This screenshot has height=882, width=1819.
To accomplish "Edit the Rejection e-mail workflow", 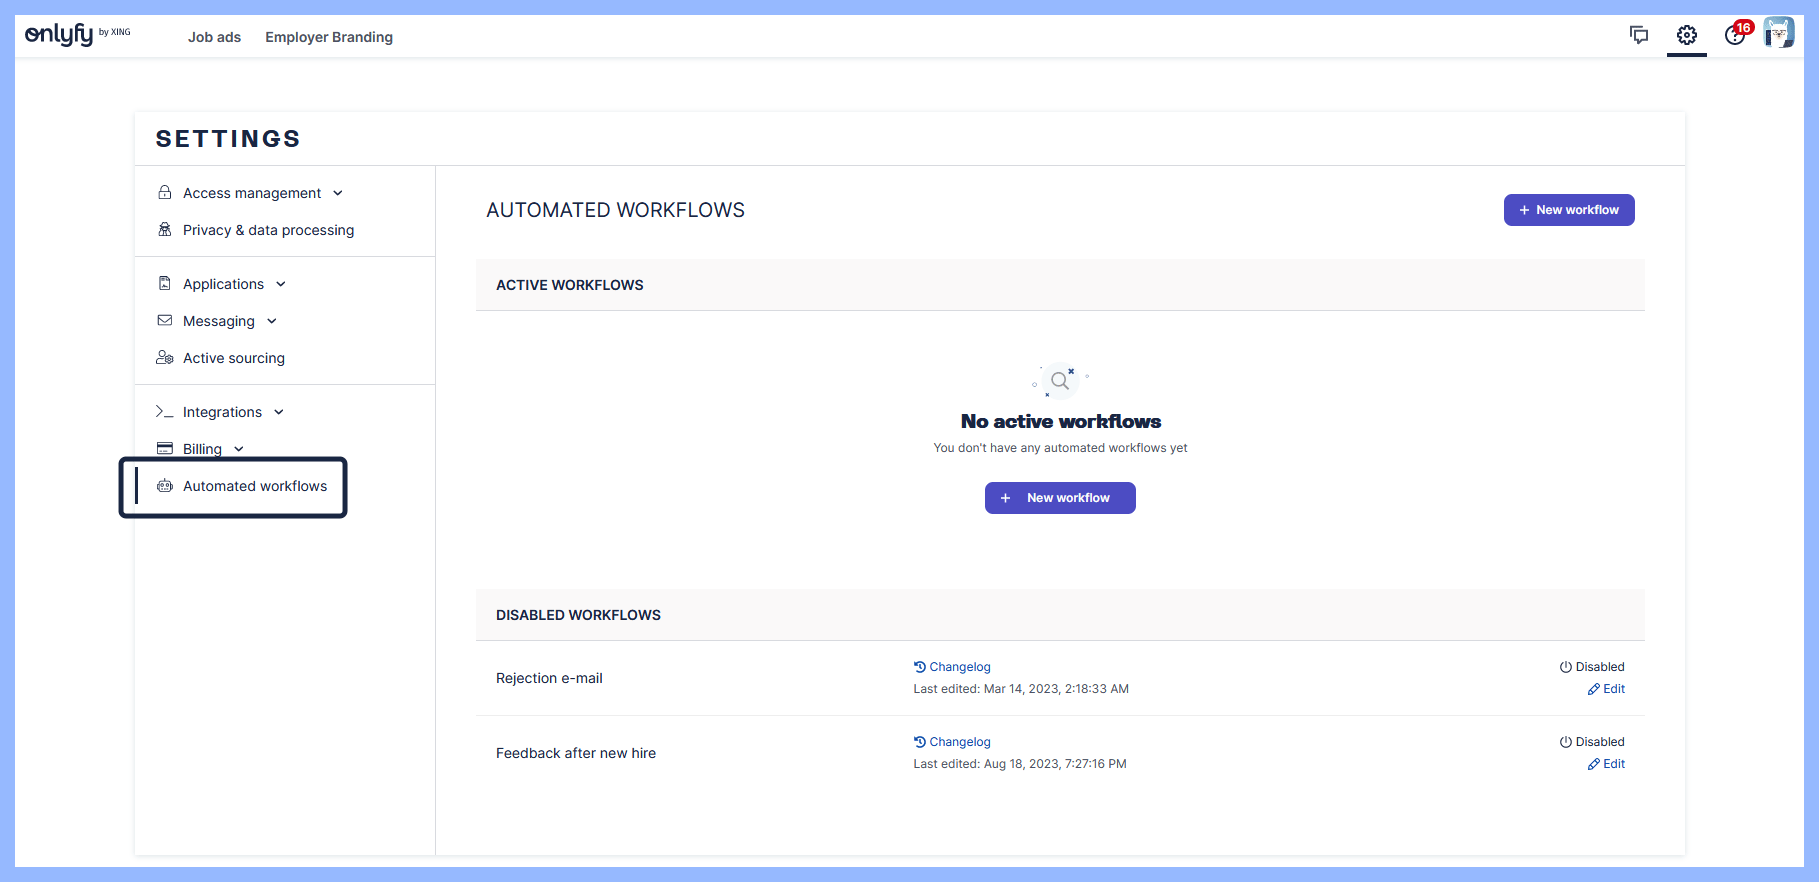I will pos(1607,689).
